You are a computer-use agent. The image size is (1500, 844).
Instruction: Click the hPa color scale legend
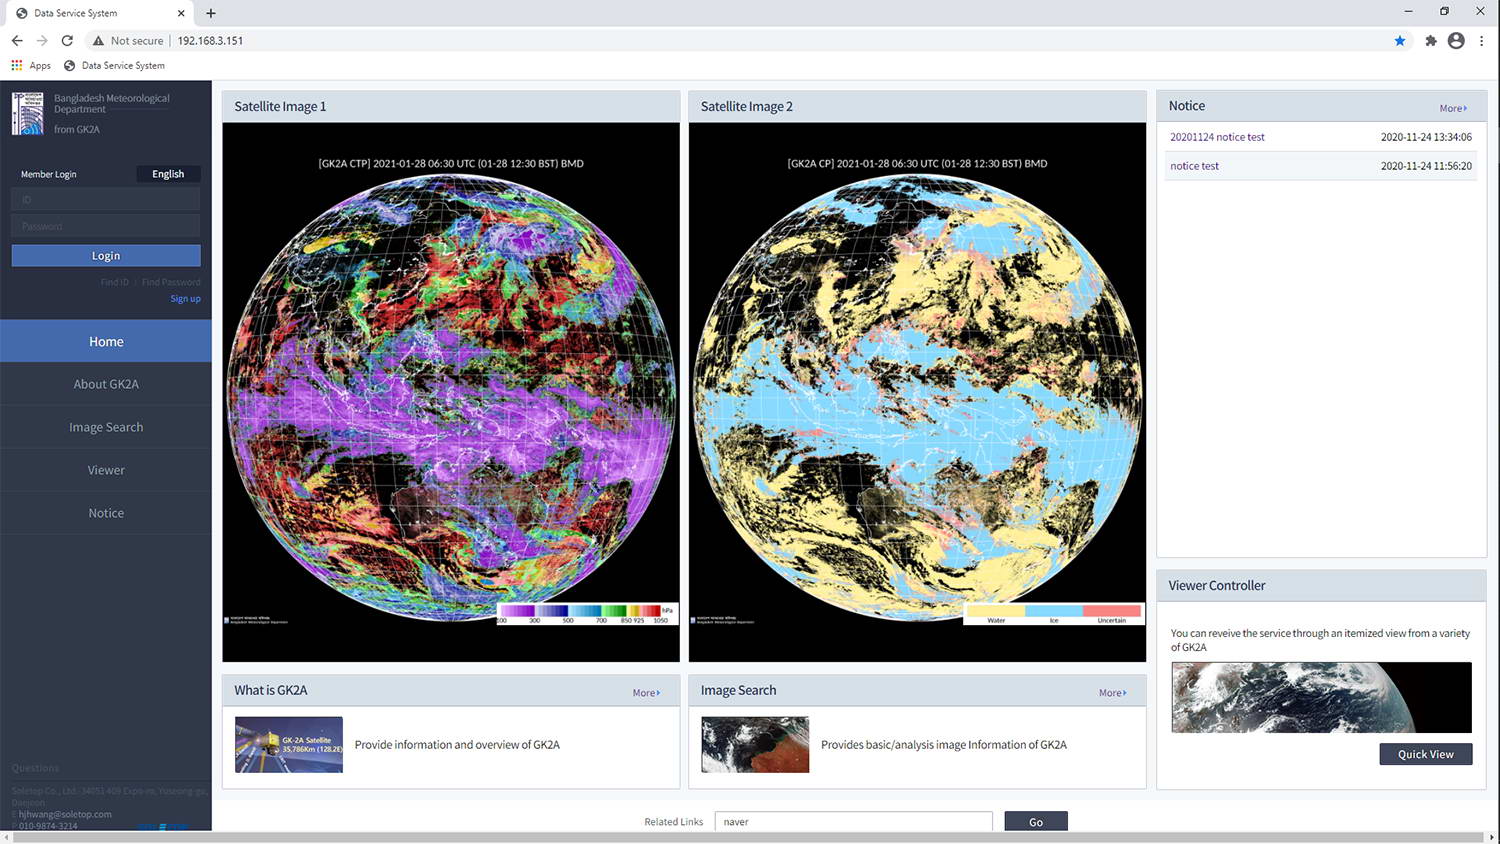(587, 614)
